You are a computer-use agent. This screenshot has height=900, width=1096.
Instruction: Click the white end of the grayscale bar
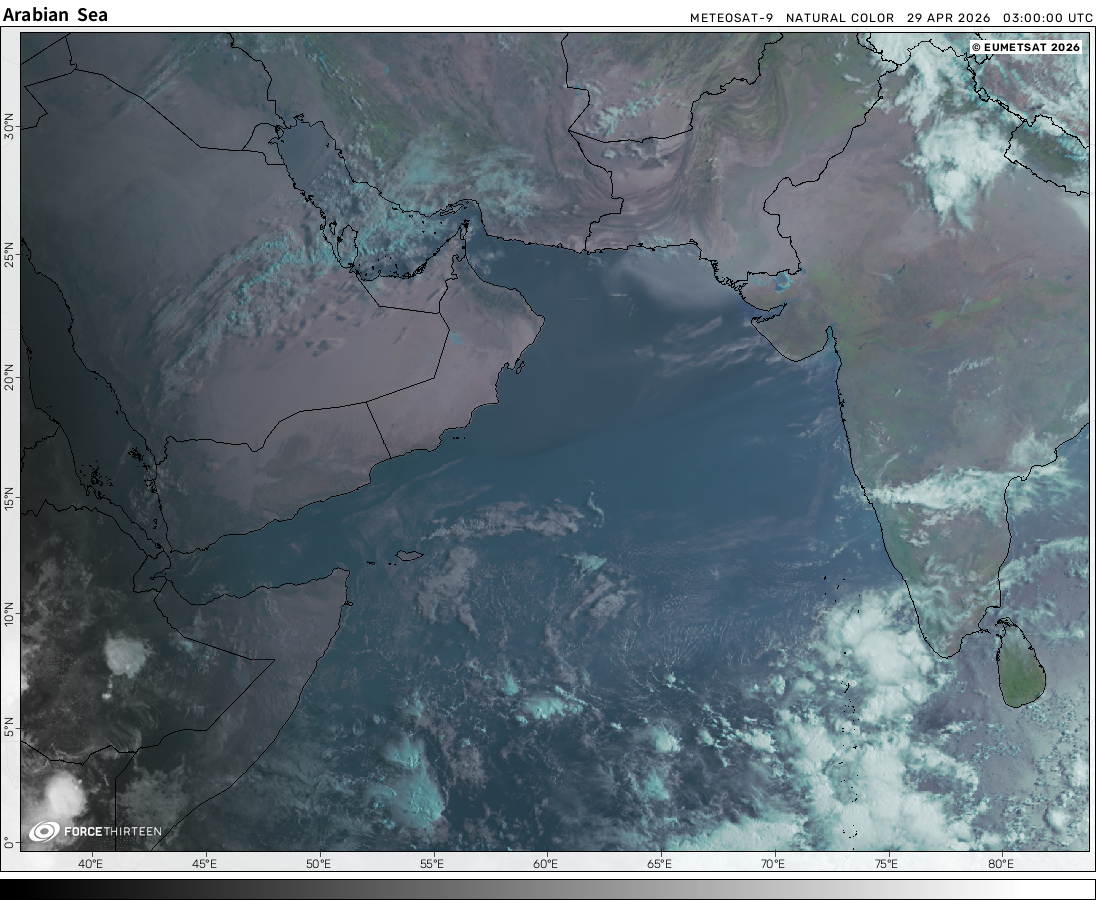(x=1080, y=889)
